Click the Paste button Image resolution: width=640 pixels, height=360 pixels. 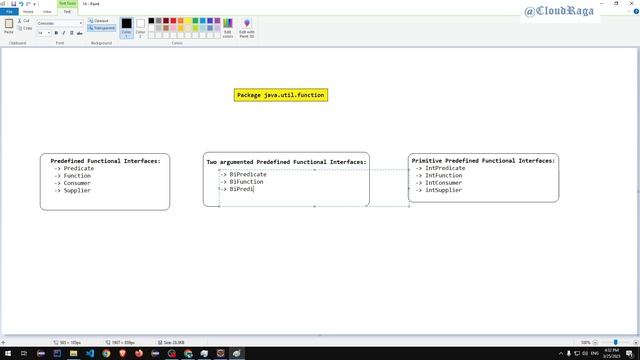(x=9, y=26)
